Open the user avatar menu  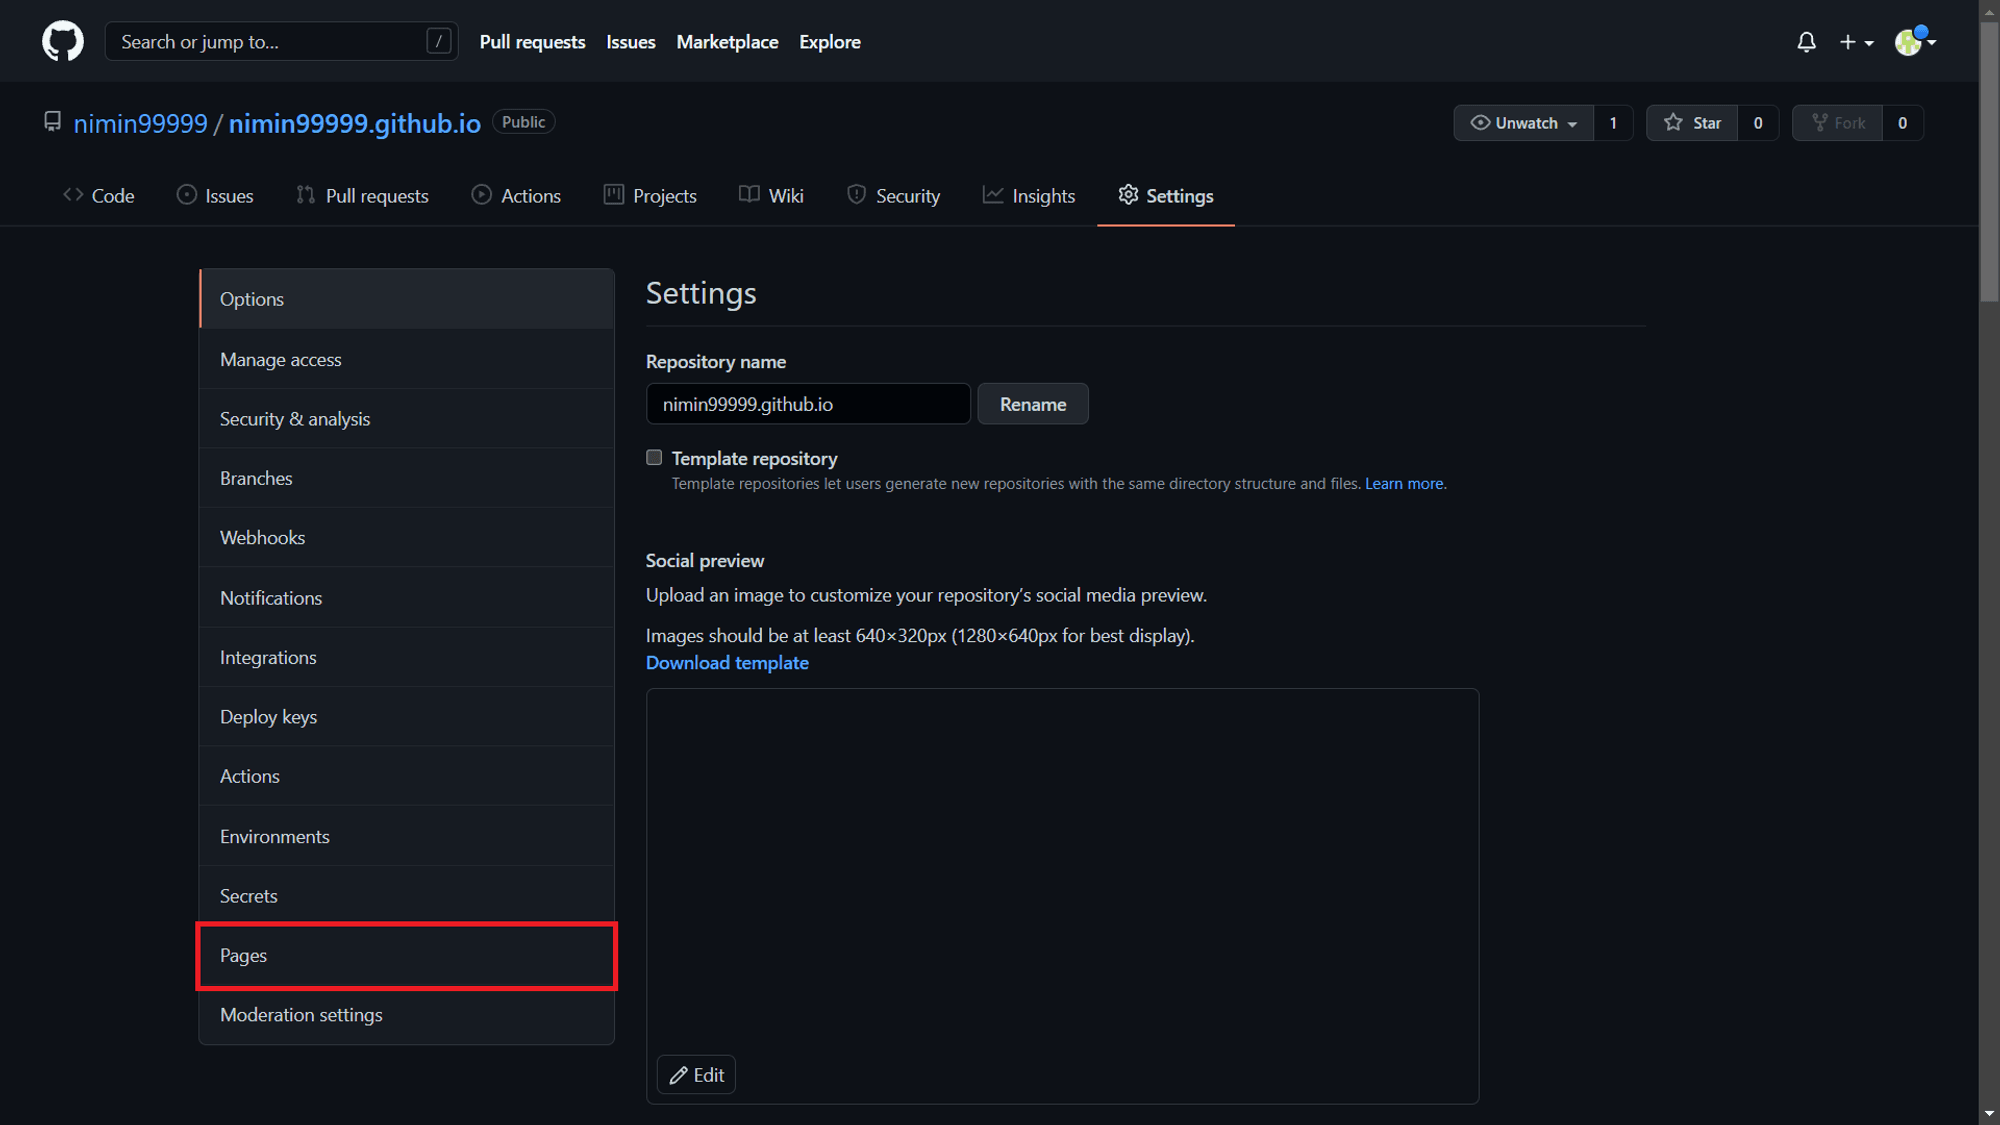[1915, 41]
